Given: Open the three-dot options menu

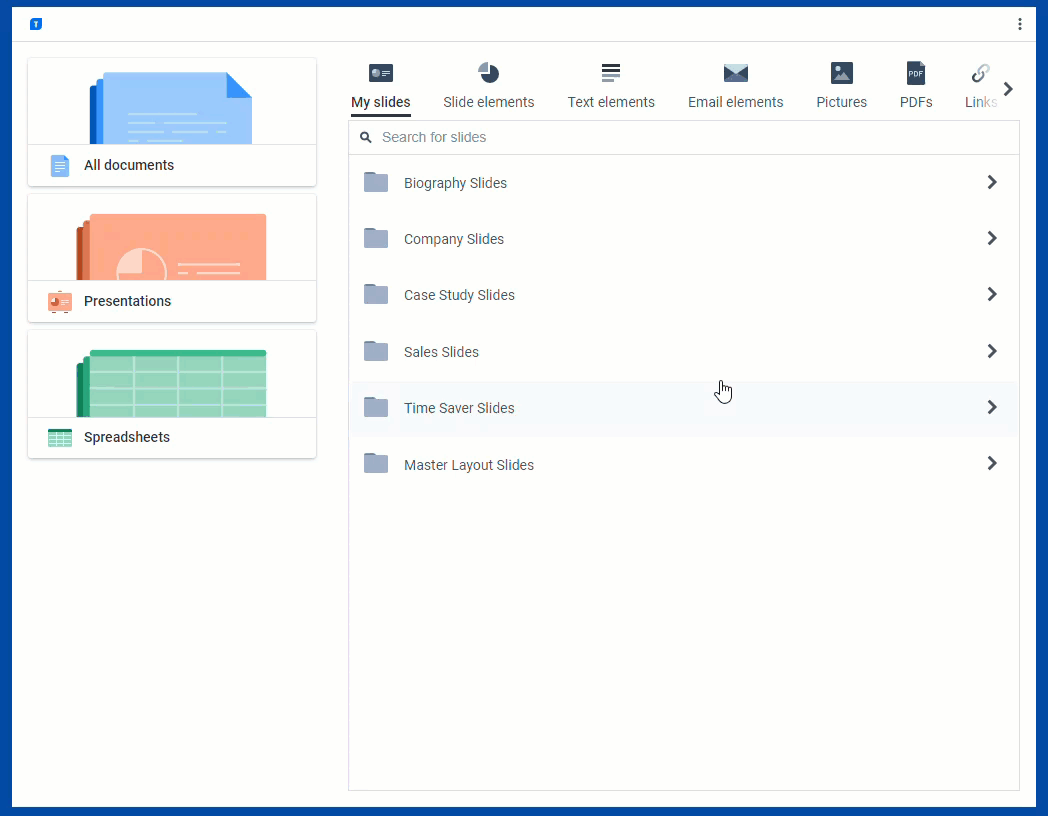Looking at the screenshot, I should 1019,24.
